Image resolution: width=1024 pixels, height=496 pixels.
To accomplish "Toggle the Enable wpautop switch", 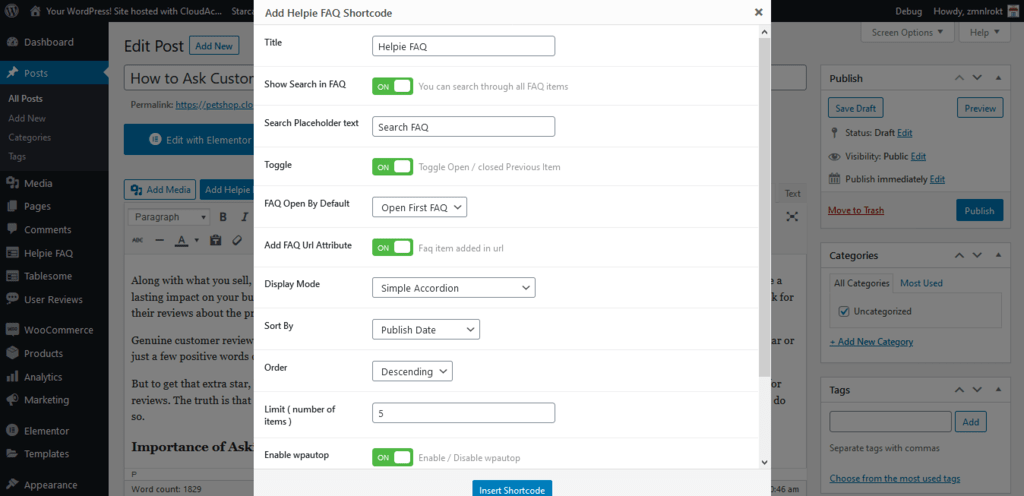I will pos(392,457).
